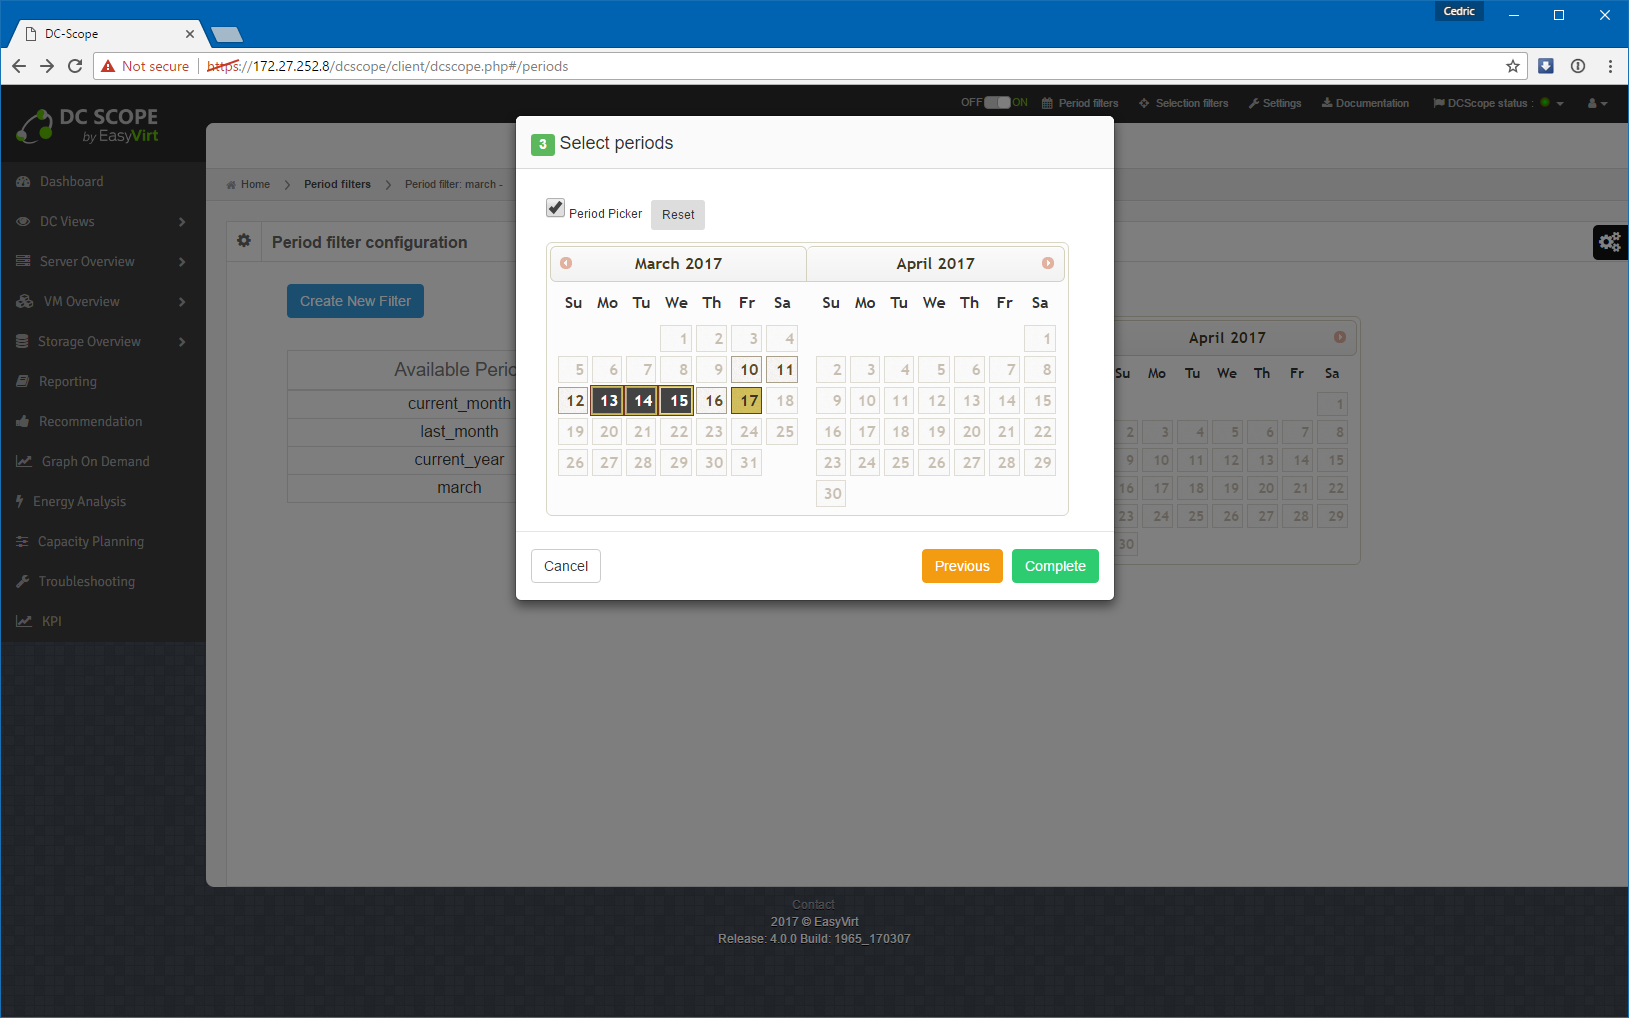
Task: Bookmark this page with the star icon
Action: (1512, 66)
